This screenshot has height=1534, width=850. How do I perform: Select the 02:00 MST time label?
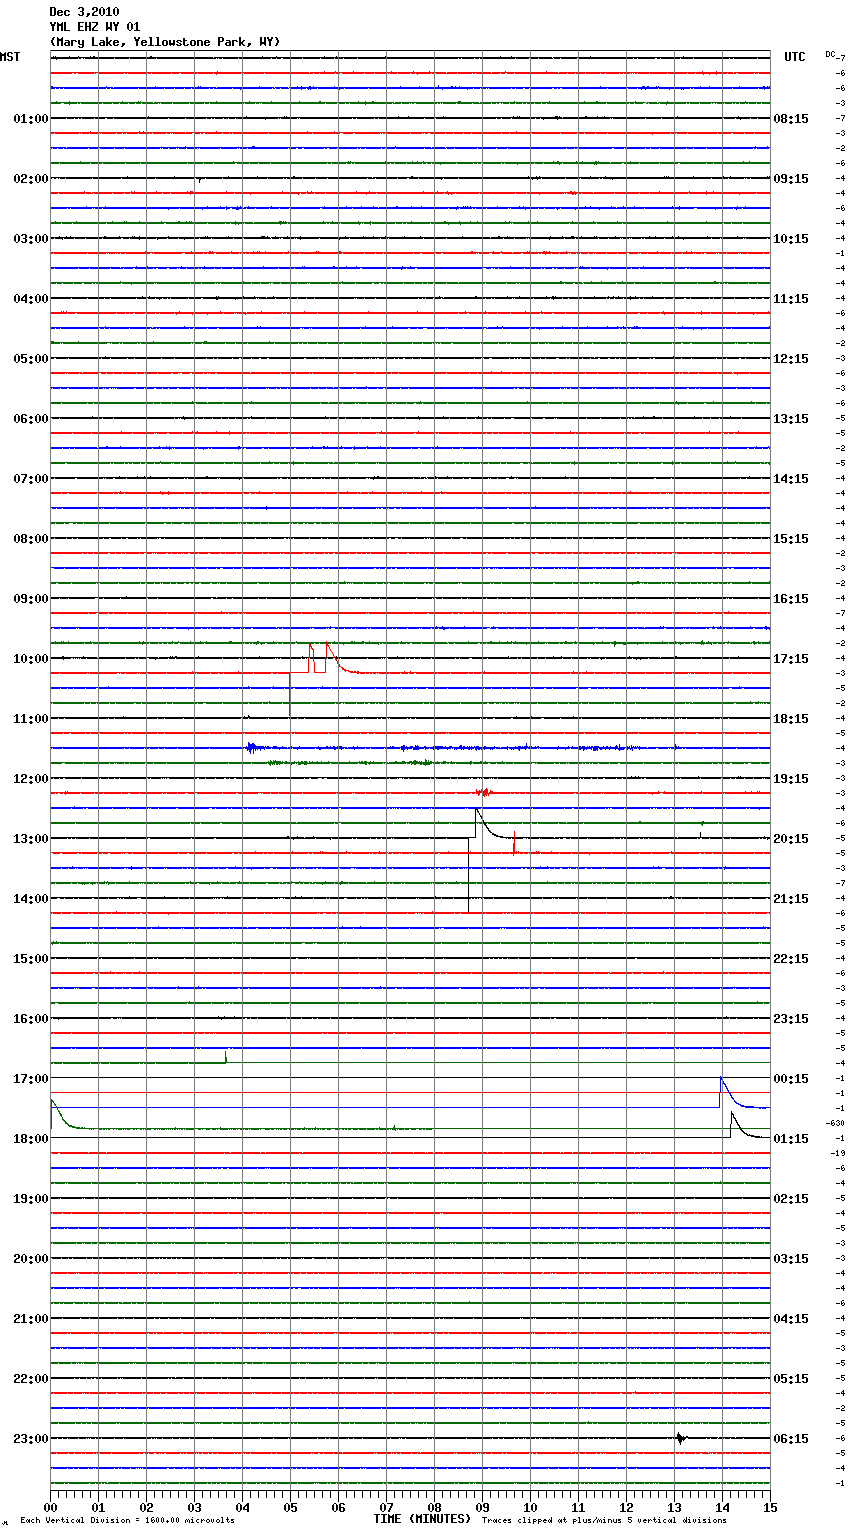click(x=31, y=178)
